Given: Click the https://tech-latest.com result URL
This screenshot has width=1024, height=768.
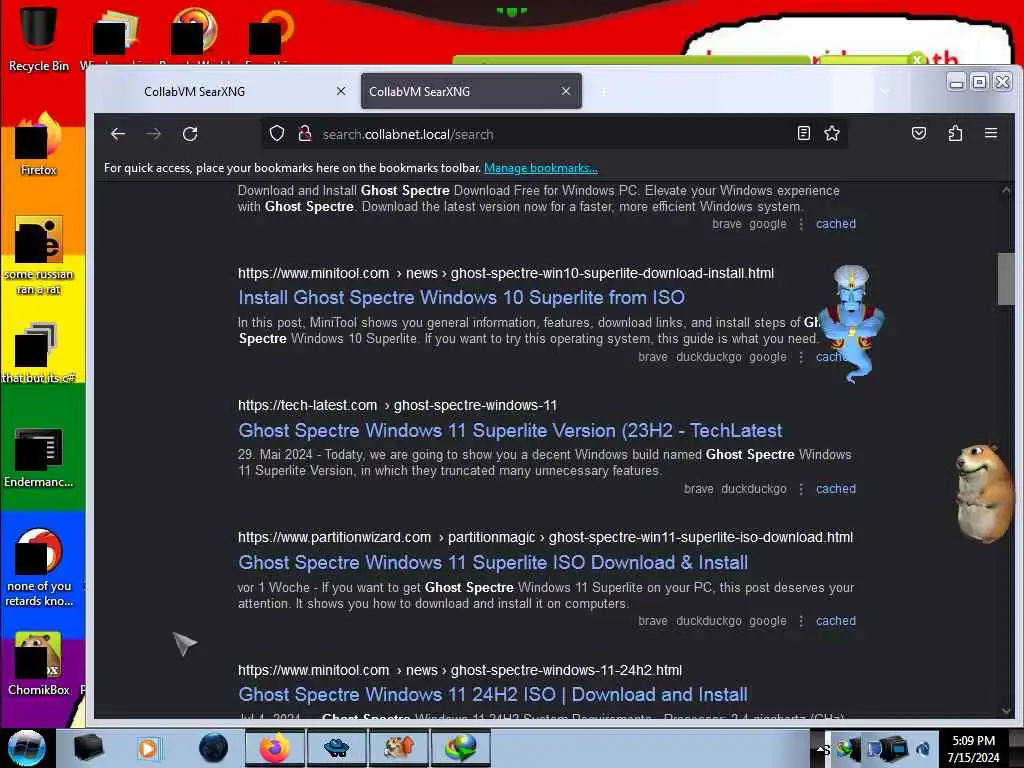Looking at the screenshot, I should point(398,406).
